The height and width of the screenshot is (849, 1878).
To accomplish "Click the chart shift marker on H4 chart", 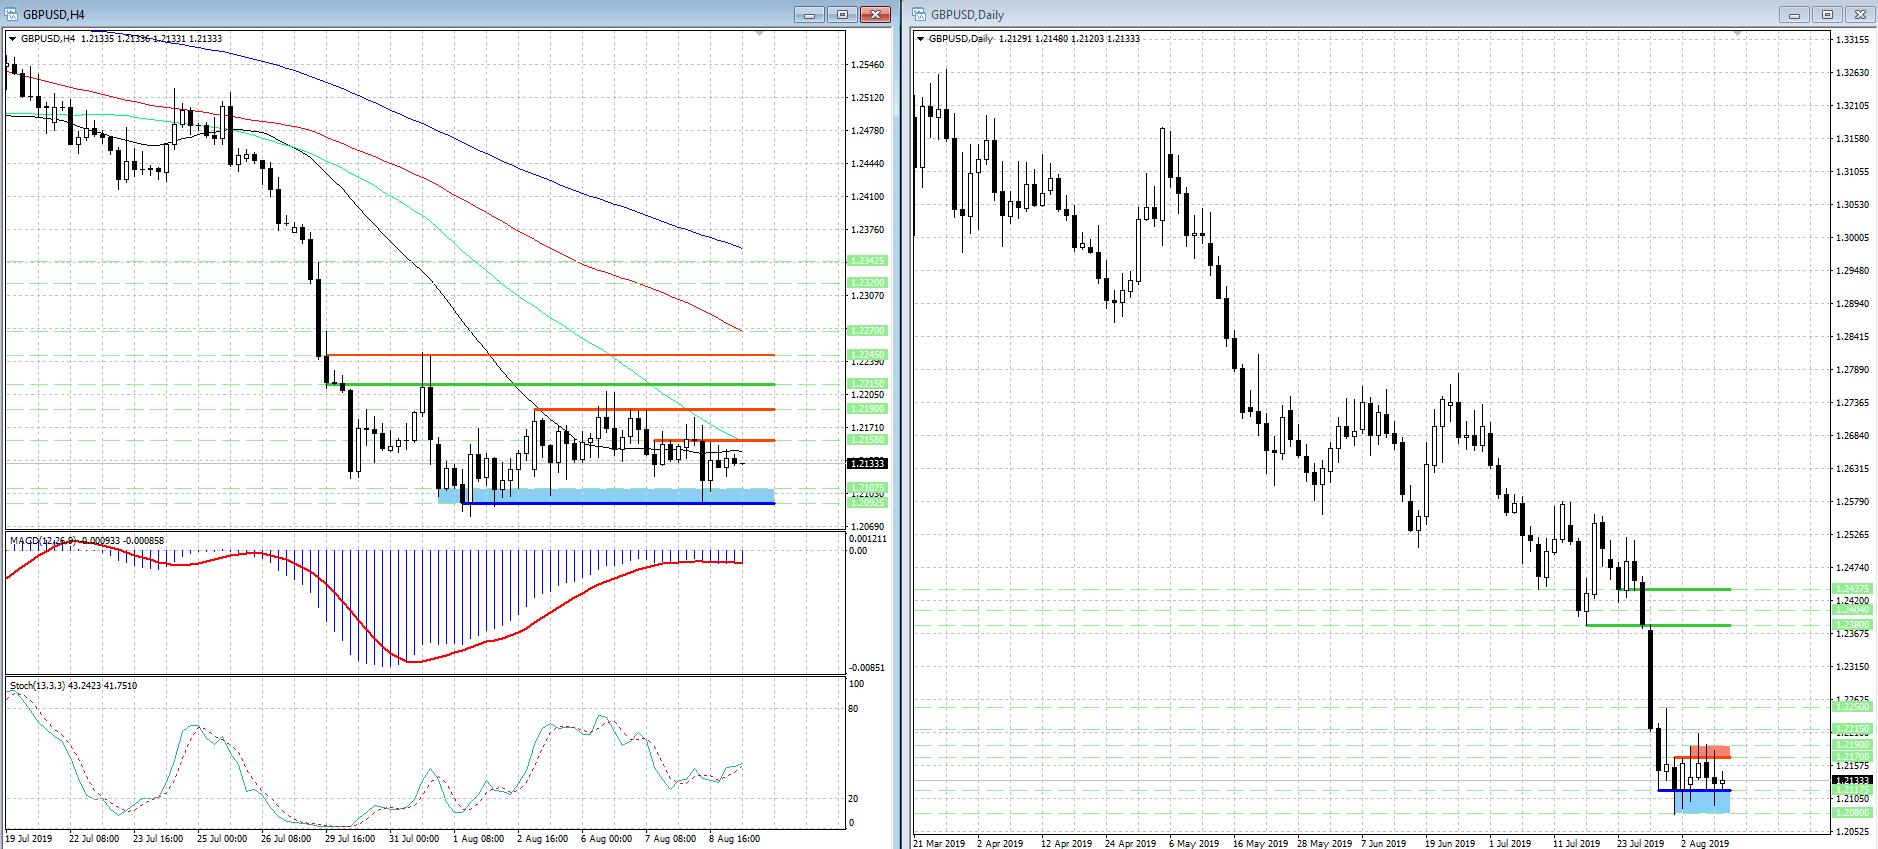I will coord(759,34).
